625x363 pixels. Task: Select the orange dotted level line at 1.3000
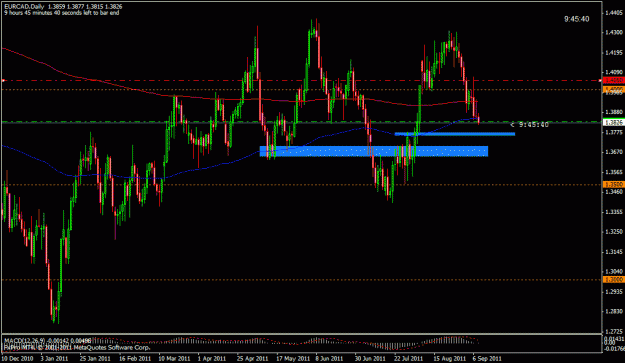(x=301, y=280)
